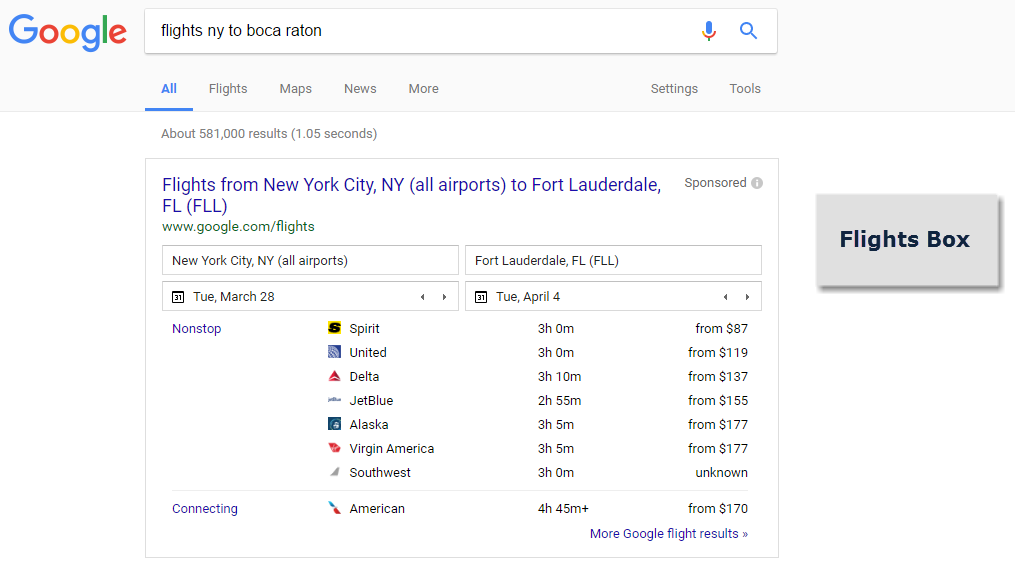Screen dimensions: 1015x577
Task: Click the Delta airline logo
Action: pos(335,376)
